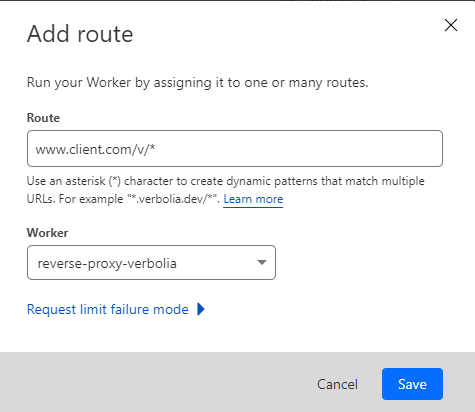Place cursor after www.client.com/v/* text
This screenshot has height=412, width=475.
point(156,149)
